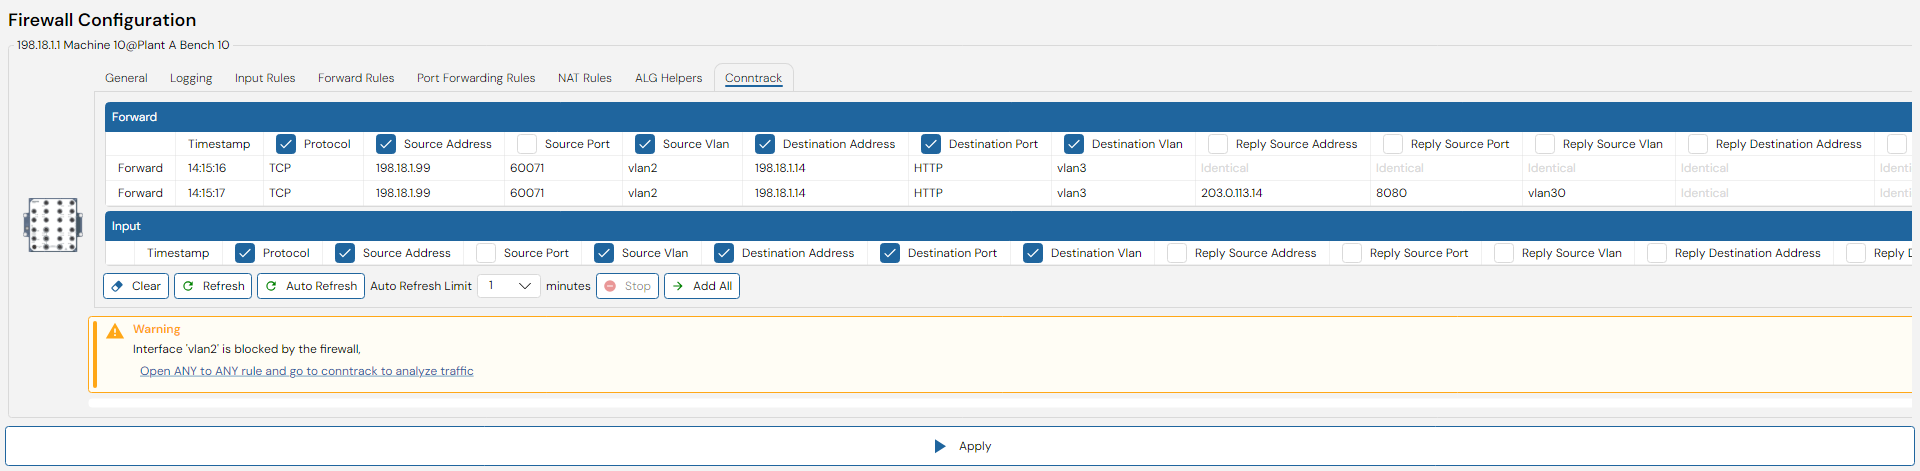Click the orange warning triangle icon
The image size is (1920, 471).
(115, 331)
